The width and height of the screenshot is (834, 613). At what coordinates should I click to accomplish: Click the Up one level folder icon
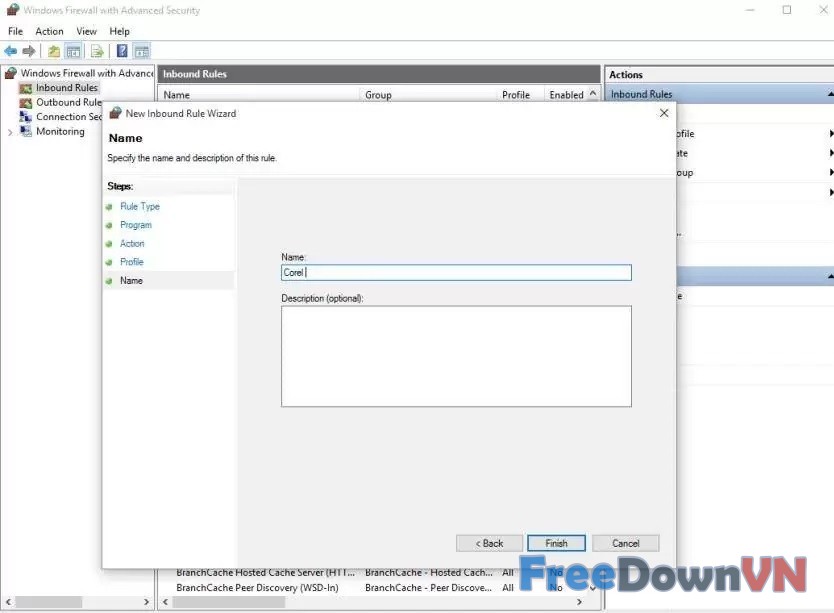click(54, 51)
